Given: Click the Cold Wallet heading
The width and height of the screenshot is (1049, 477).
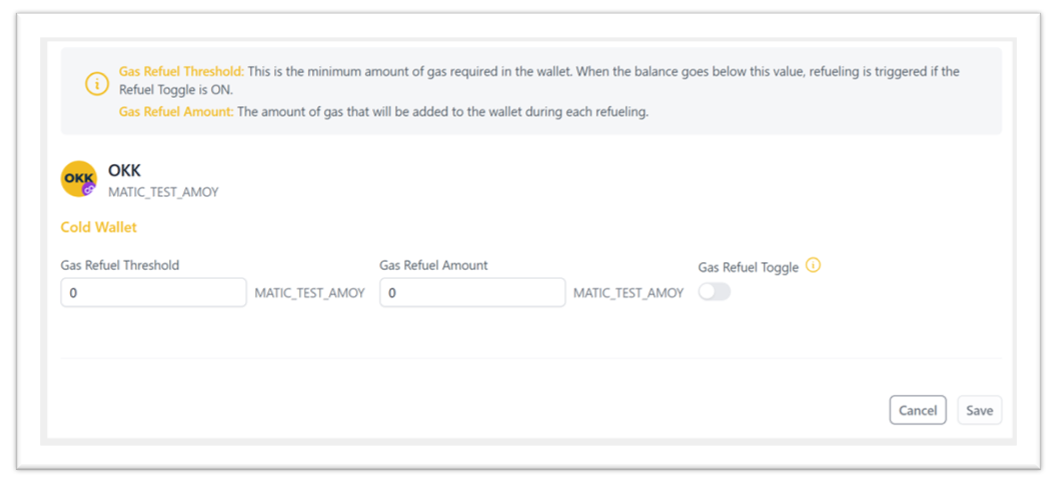Looking at the screenshot, I should click(x=98, y=227).
